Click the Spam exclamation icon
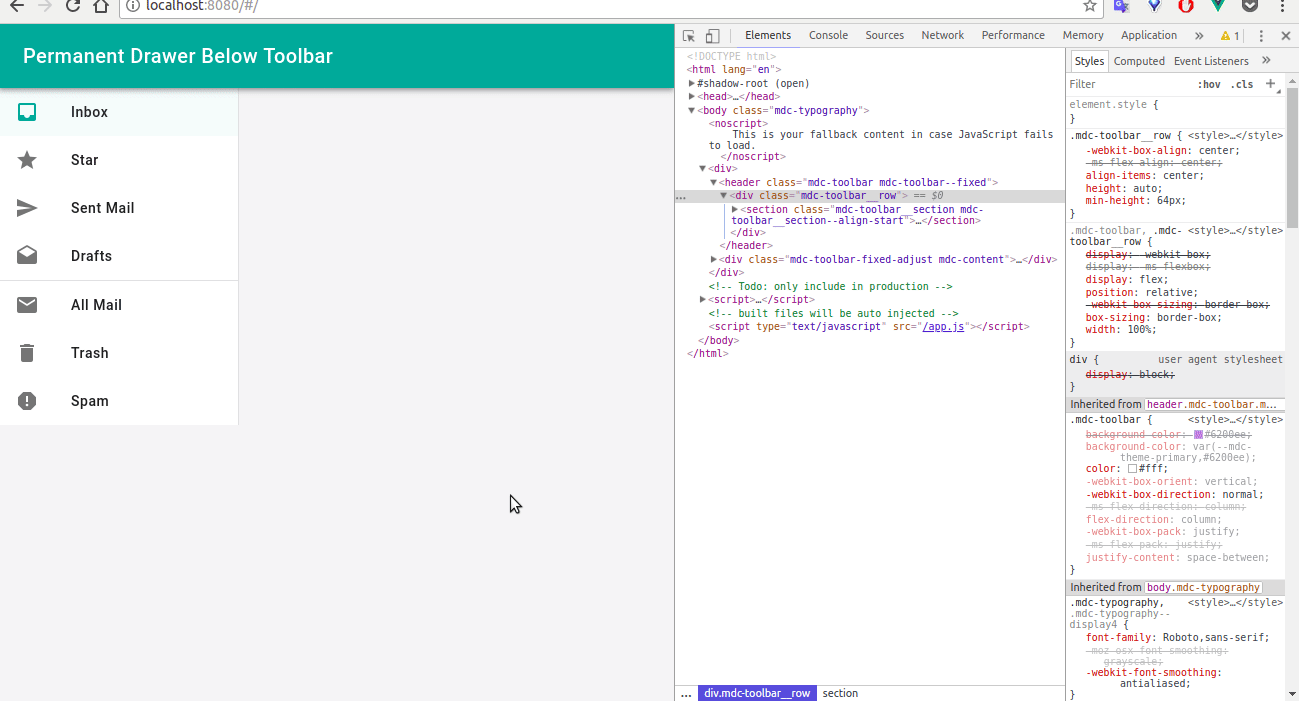This screenshot has width=1299, height=701. (x=27, y=401)
